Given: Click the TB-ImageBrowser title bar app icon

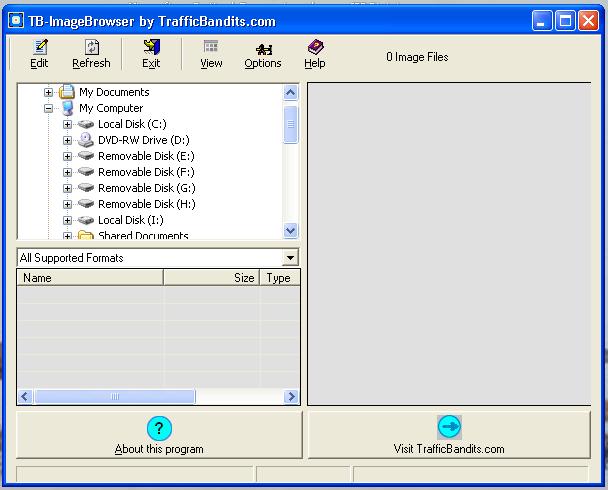Looking at the screenshot, I should click(x=16, y=20).
